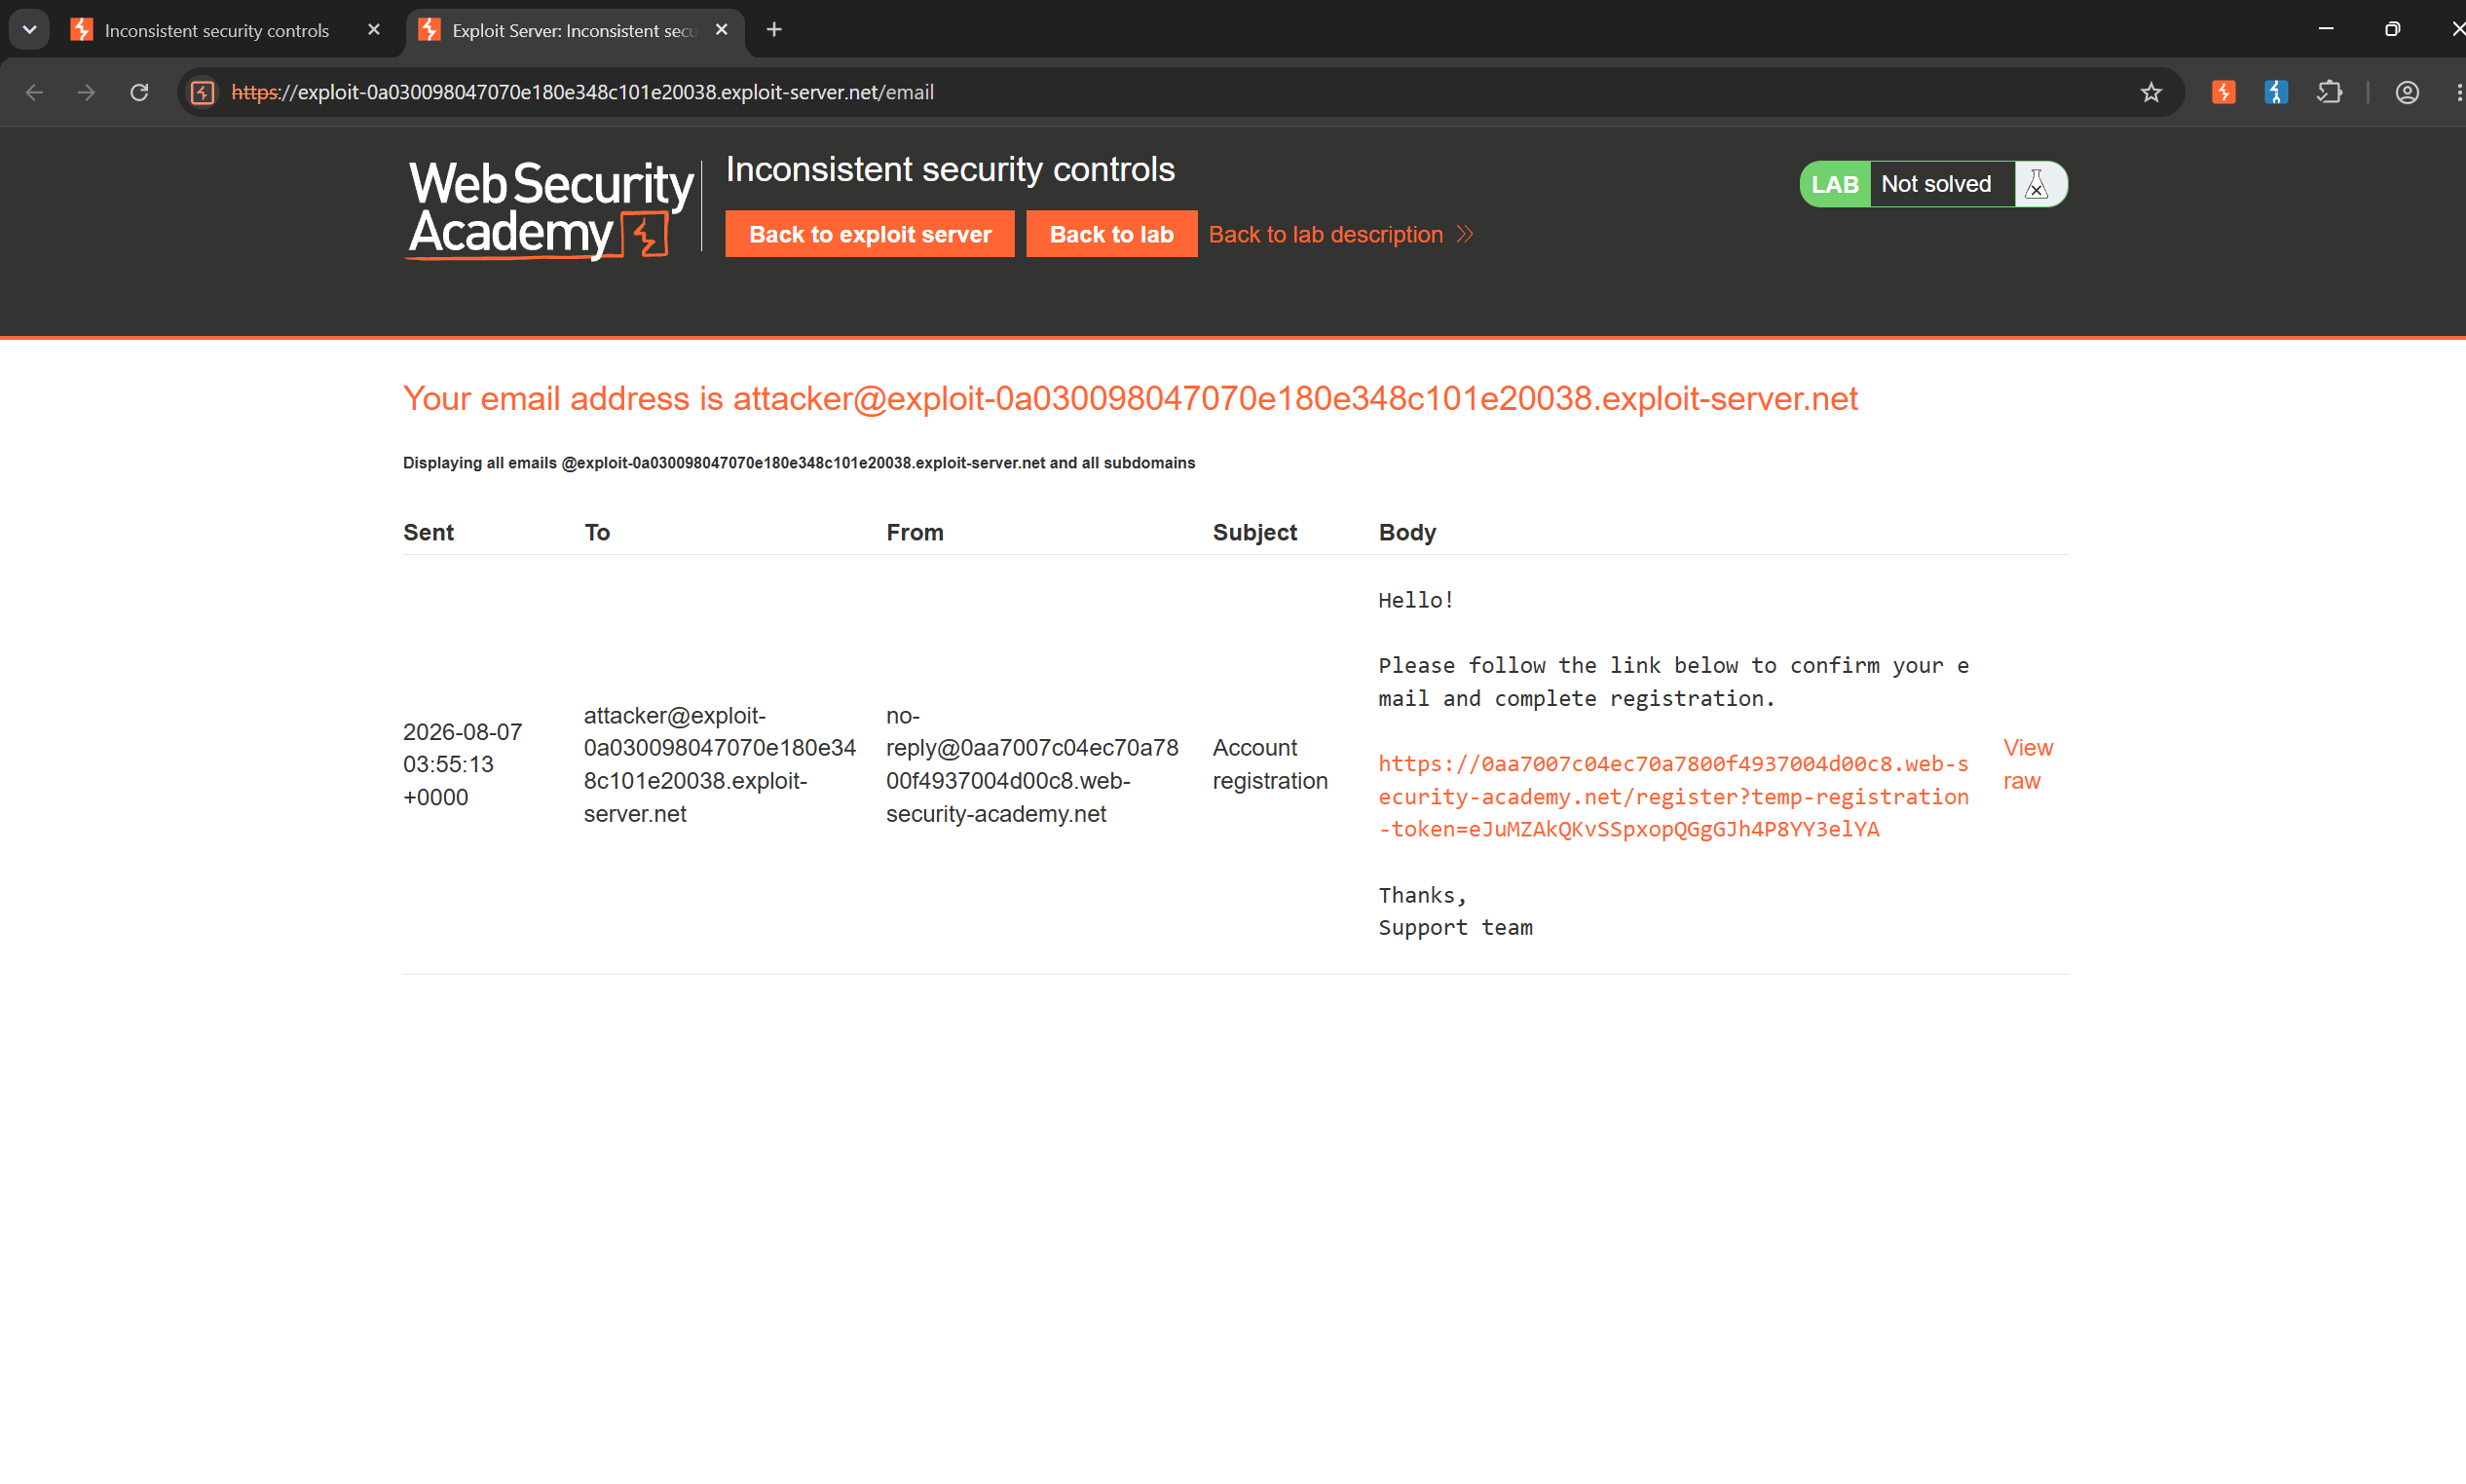Open Chrome's three-dot menu

(x=2456, y=92)
